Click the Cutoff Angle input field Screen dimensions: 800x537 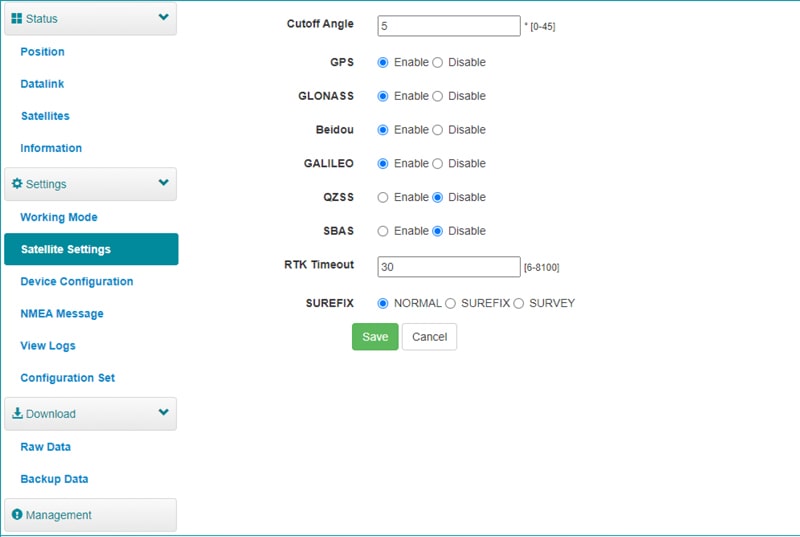[448, 25]
